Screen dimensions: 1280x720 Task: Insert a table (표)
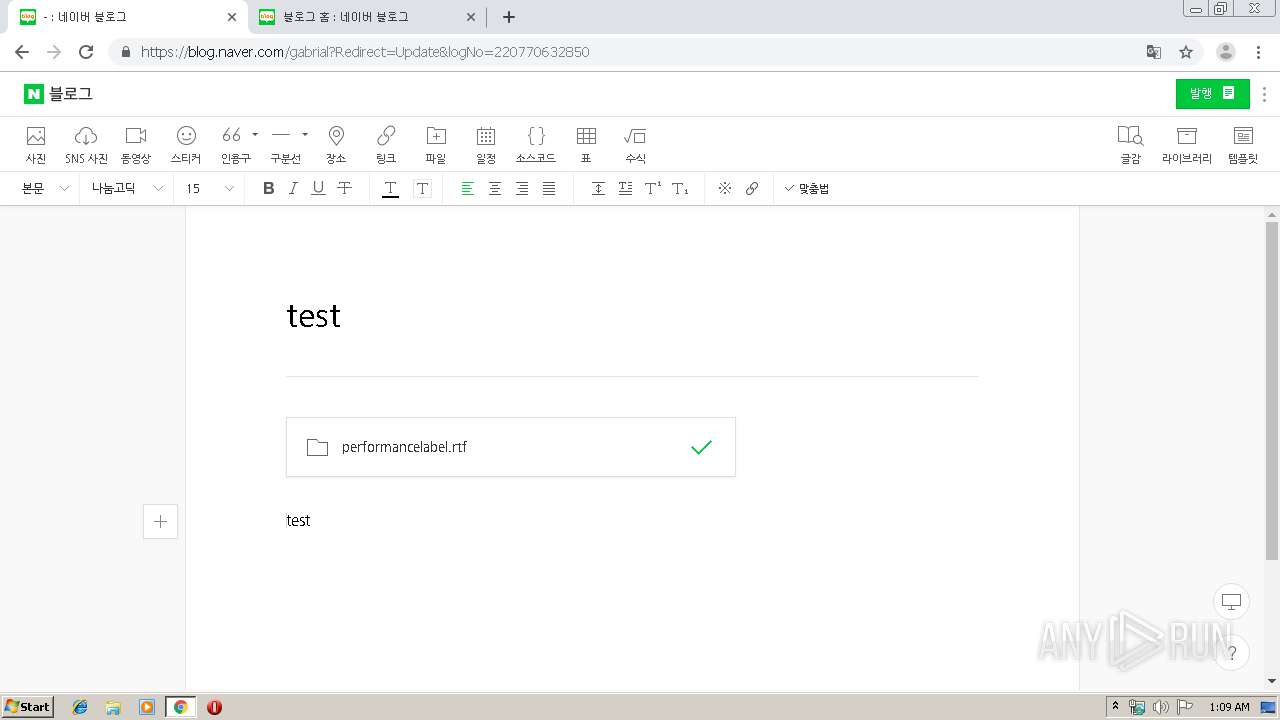(586, 144)
